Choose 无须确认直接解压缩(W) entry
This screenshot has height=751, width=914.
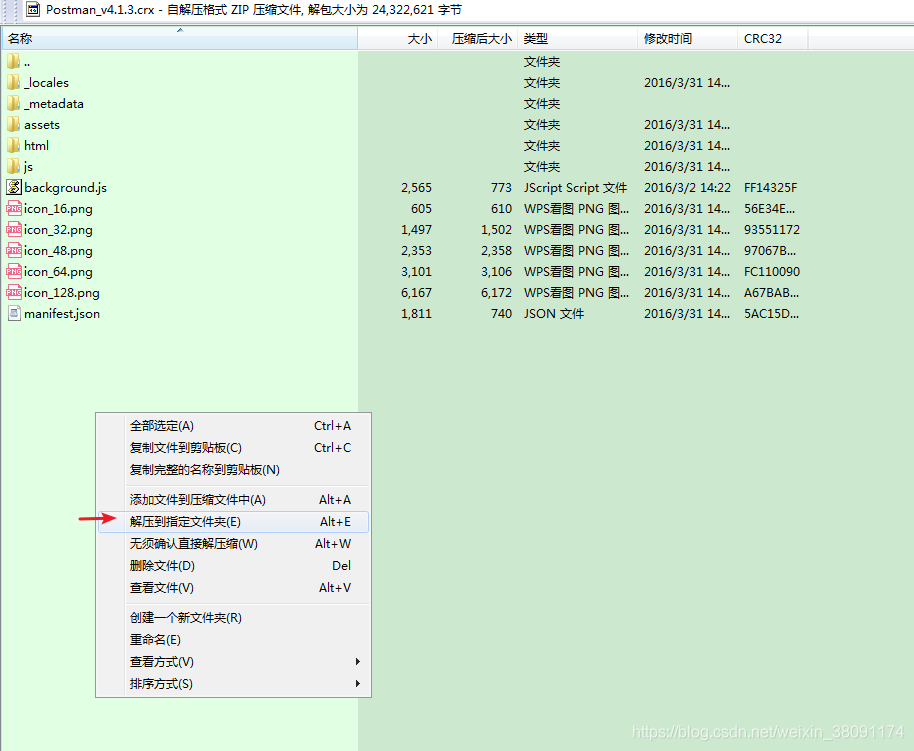[233, 544]
